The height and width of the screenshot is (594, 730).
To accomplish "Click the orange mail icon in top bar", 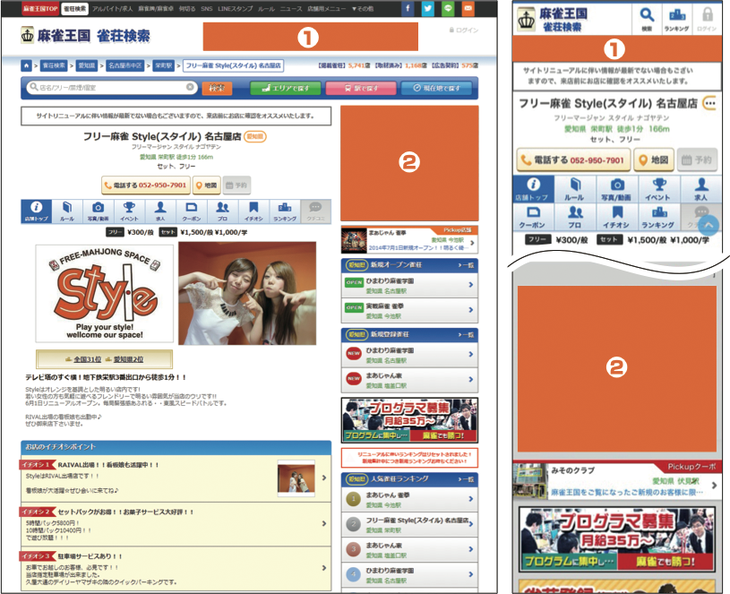I will [x=468, y=8].
